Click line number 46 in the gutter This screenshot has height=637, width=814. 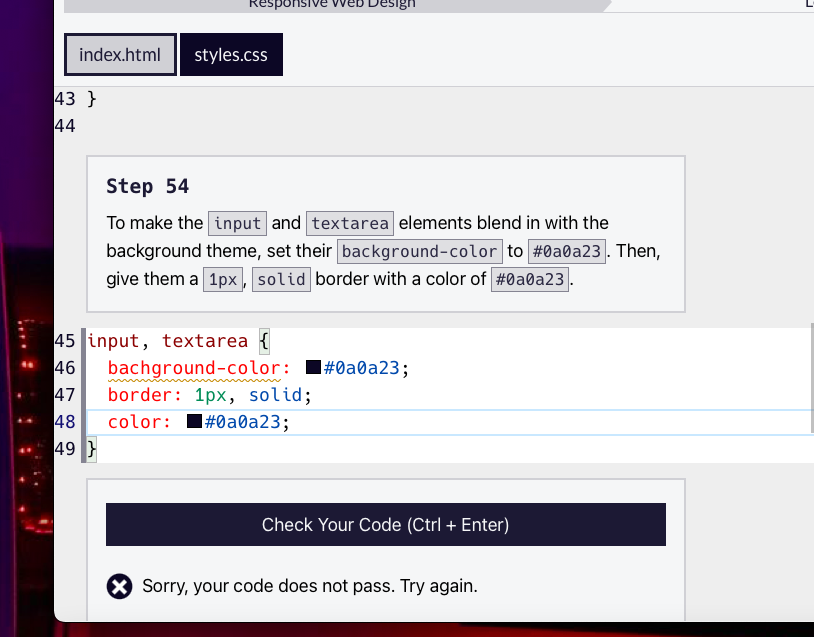(65, 367)
